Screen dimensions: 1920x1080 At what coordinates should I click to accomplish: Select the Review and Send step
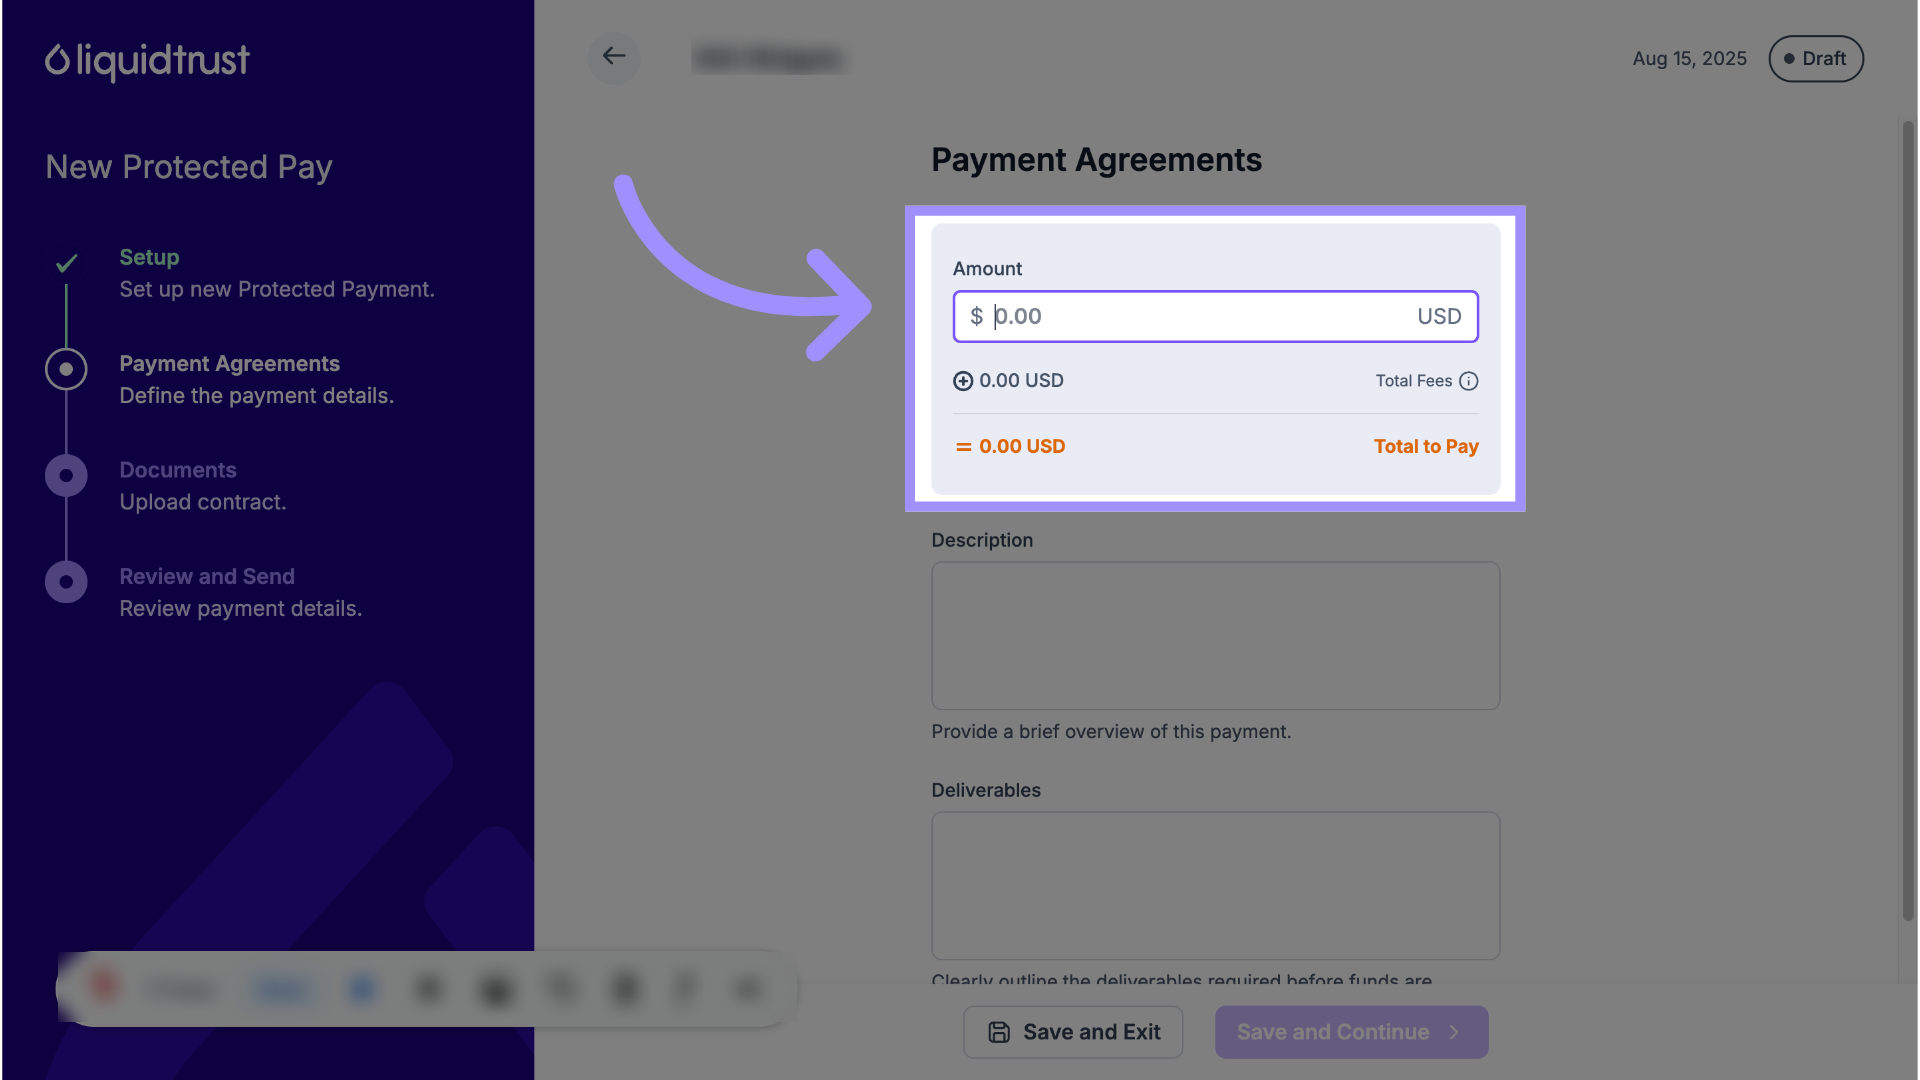[207, 577]
